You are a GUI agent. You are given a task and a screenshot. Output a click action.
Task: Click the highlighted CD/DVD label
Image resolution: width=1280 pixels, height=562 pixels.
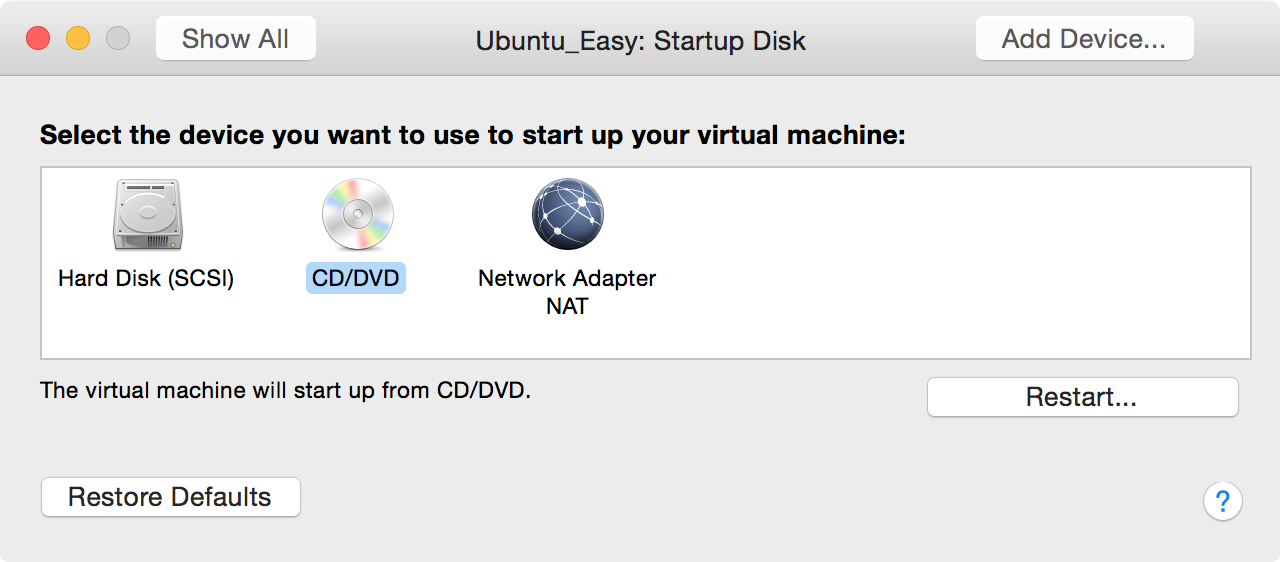pos(356,278)
